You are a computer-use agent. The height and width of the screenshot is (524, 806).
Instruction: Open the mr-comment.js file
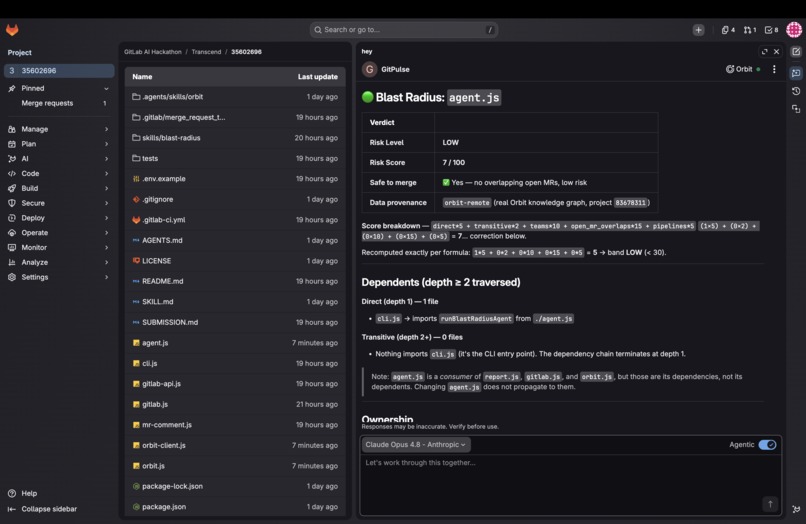167,425
